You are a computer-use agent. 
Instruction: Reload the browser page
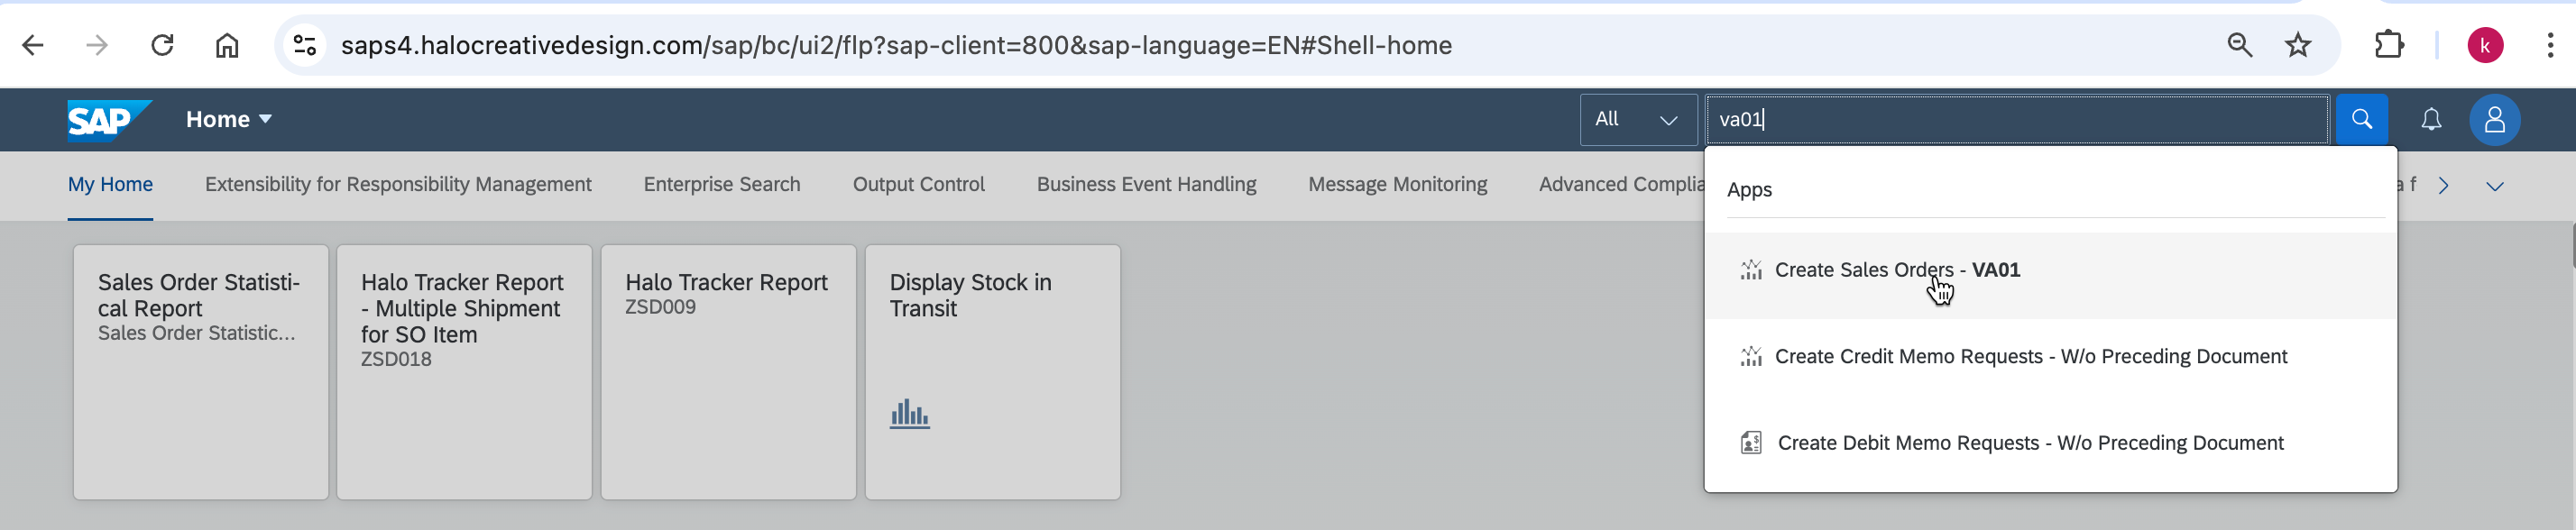point(162,45)
